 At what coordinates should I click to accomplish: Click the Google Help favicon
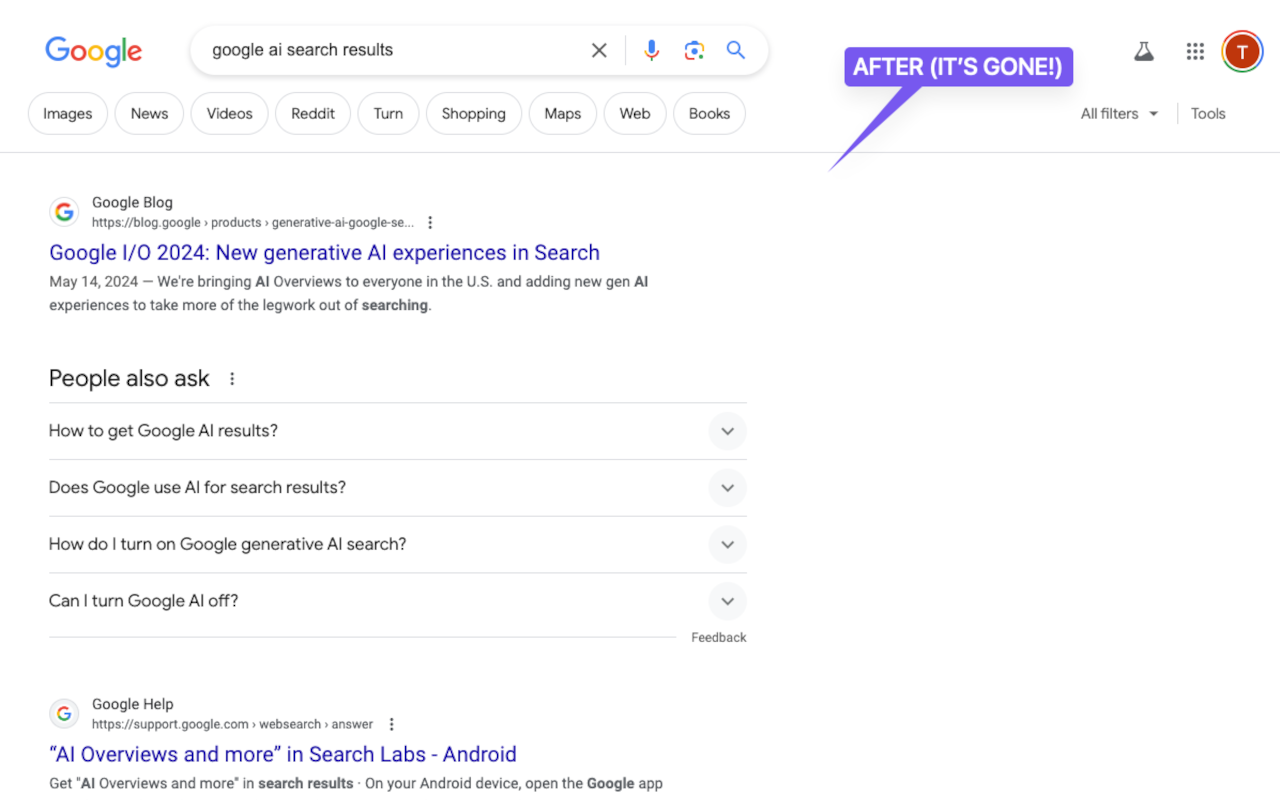coord(64,713)
